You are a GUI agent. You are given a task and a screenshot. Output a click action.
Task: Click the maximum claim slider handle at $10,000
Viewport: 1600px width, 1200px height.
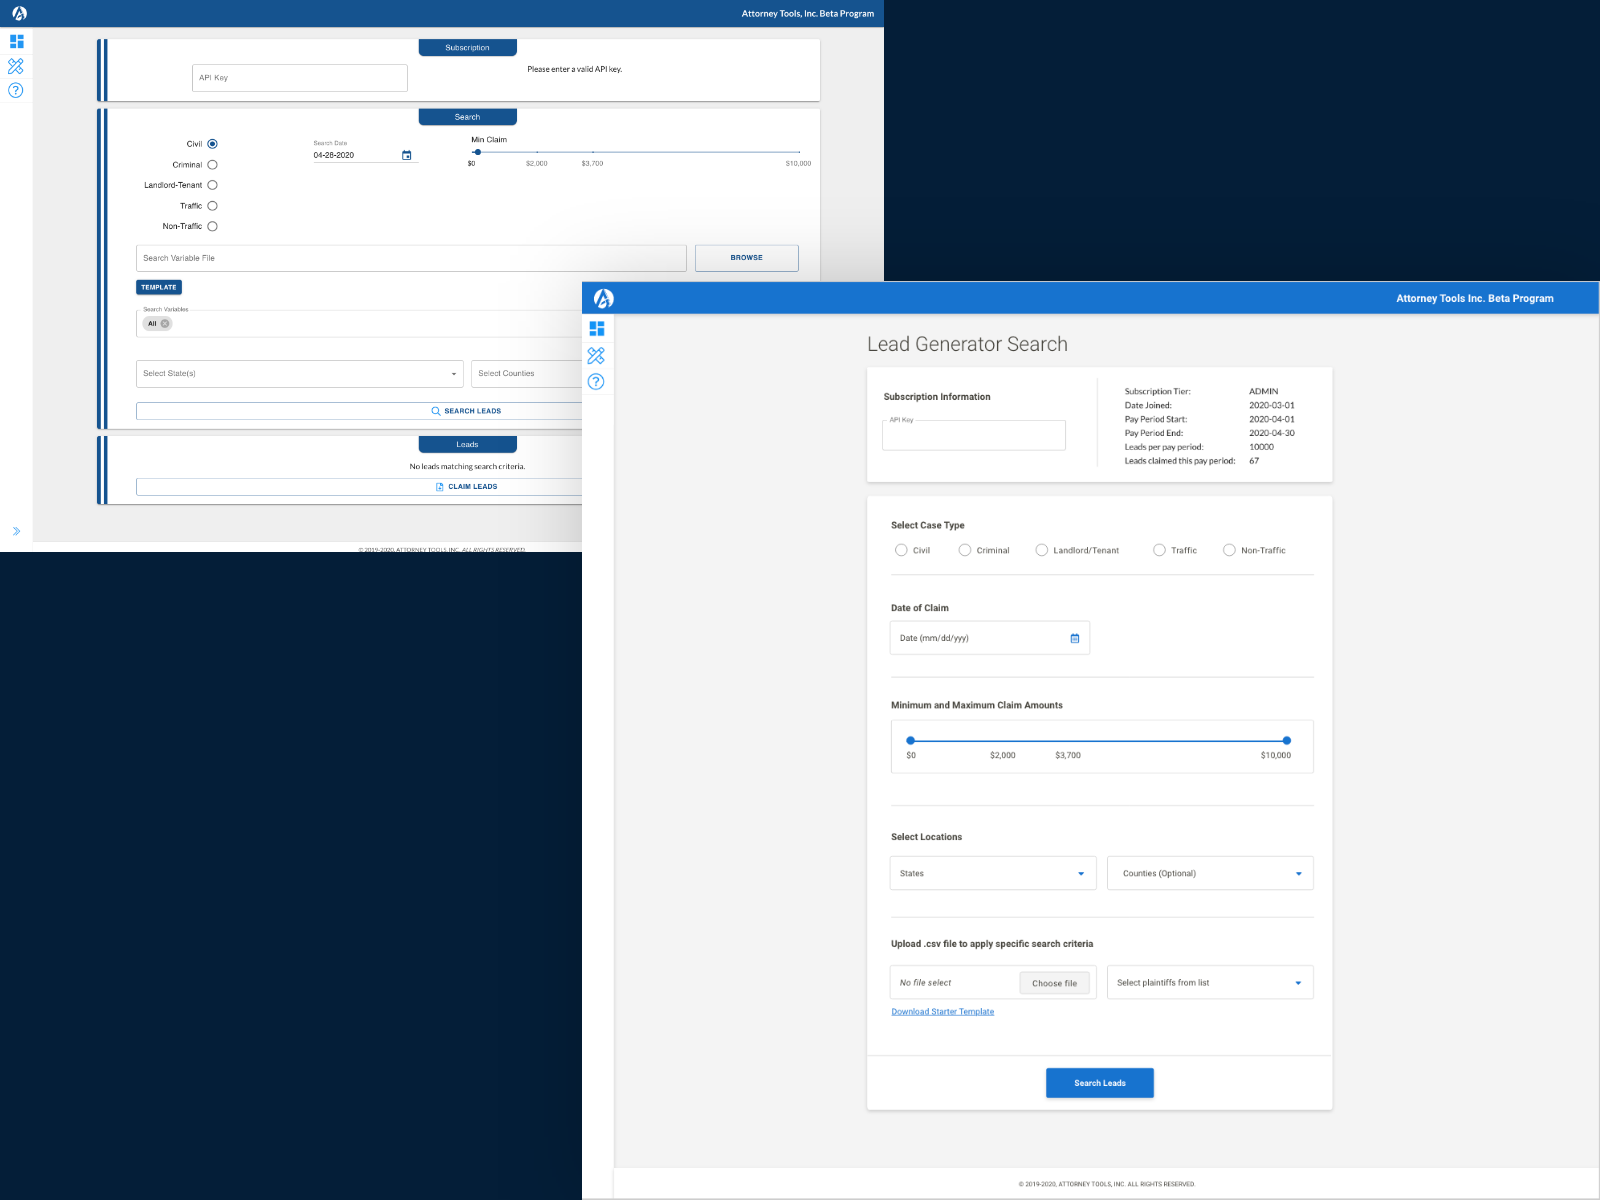tap(1286, 741)
